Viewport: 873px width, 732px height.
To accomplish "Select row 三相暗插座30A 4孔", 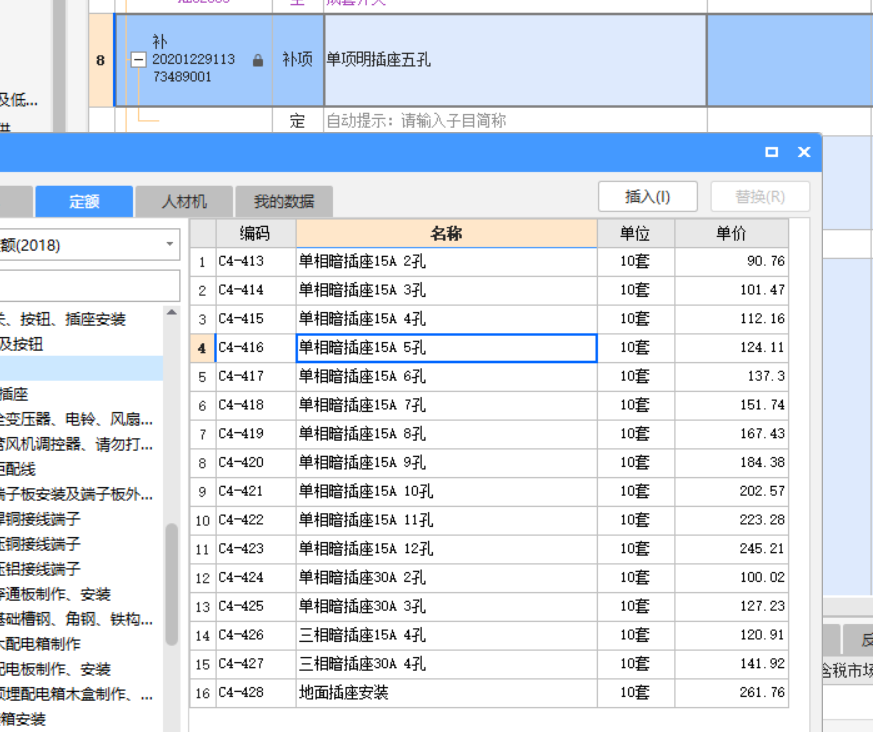I will pos(447,664).
